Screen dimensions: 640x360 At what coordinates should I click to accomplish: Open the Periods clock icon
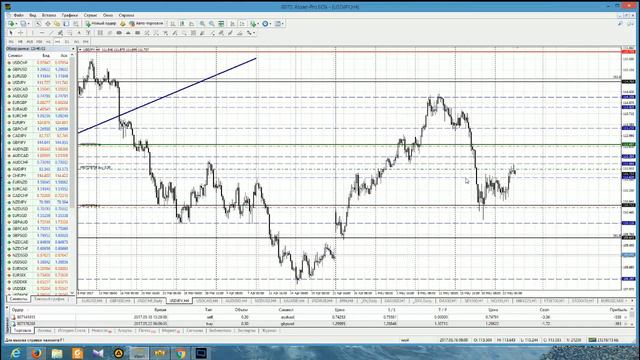[x=265, y=24]
